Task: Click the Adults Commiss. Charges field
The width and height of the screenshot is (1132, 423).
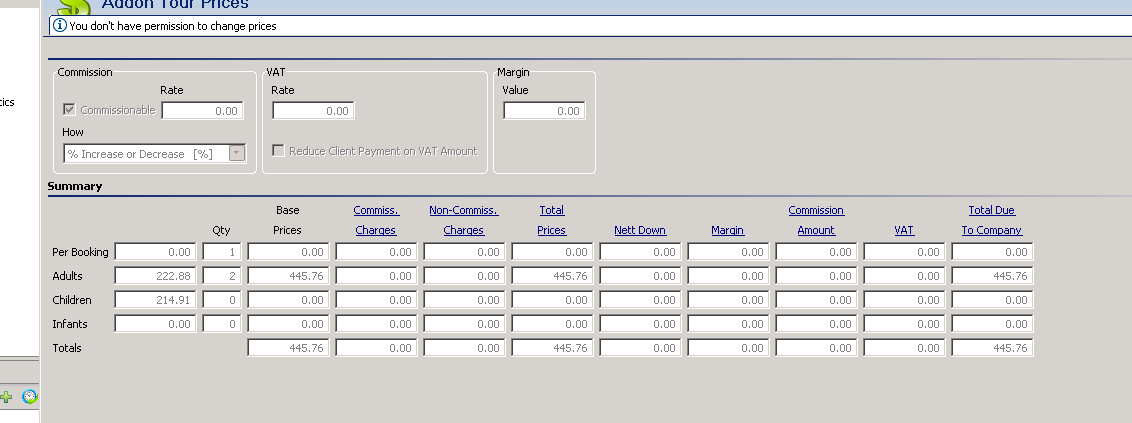Action: click(376, 276)
